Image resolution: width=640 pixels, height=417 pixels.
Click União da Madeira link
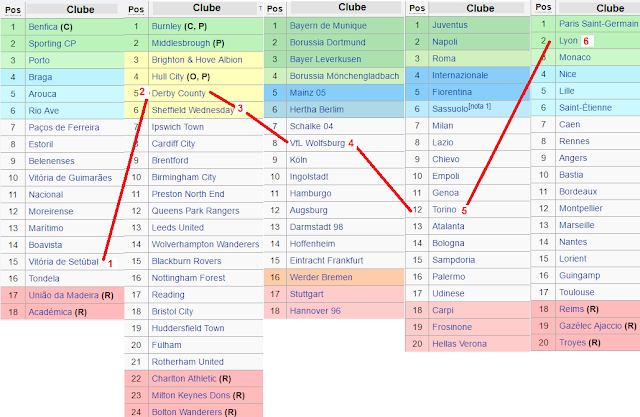pyautogui.click(x=64, y=295)
